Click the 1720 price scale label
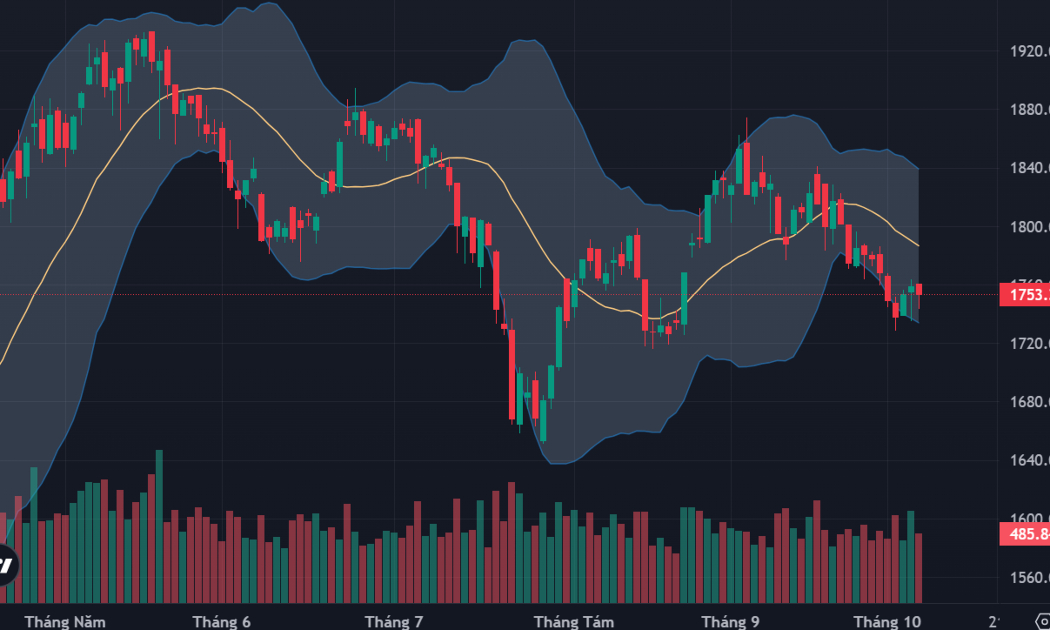 (x=1029, y=343)
